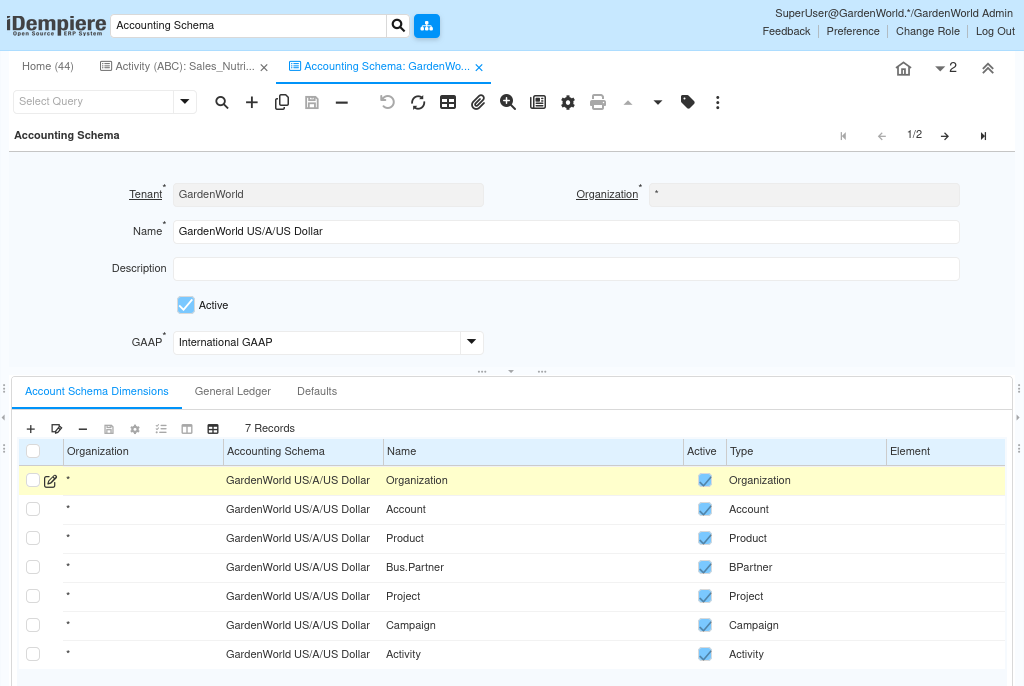Screen dimensions: 1024x686
Task: Click the Find Record magnifier icon
Action: coord(222,102)
